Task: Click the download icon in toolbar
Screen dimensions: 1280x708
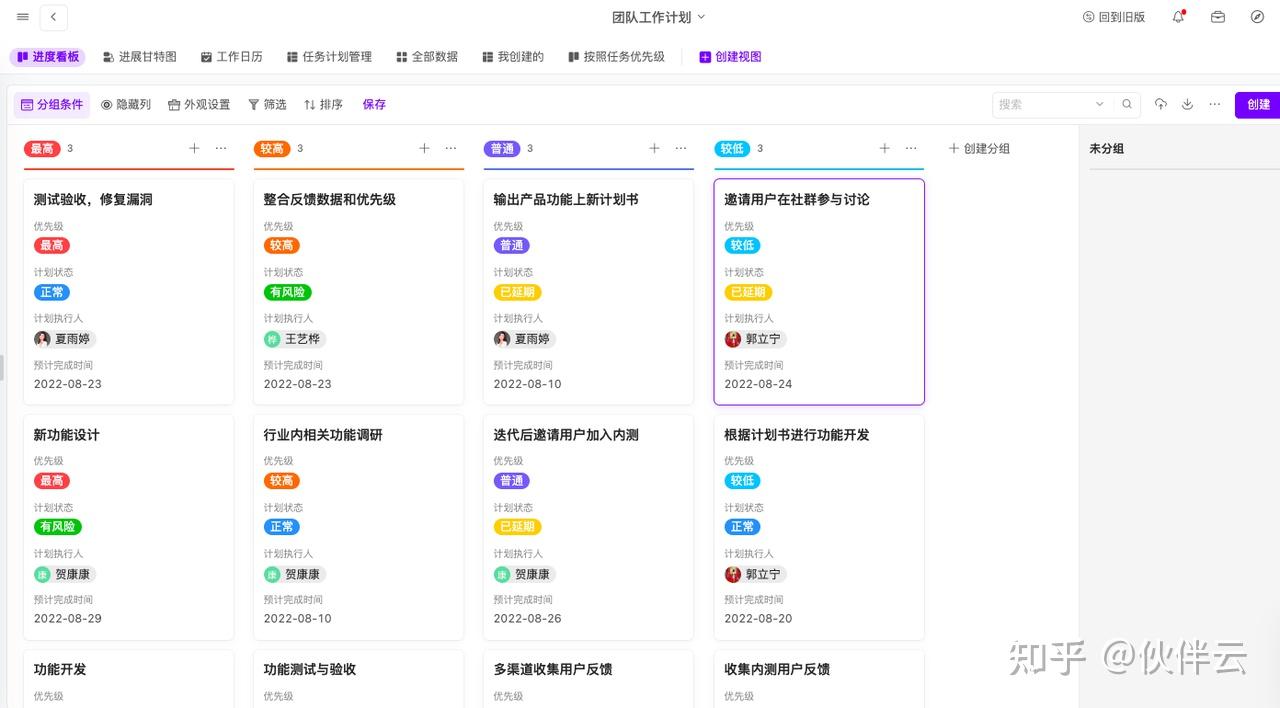Action: click(x=1188, y=104)
